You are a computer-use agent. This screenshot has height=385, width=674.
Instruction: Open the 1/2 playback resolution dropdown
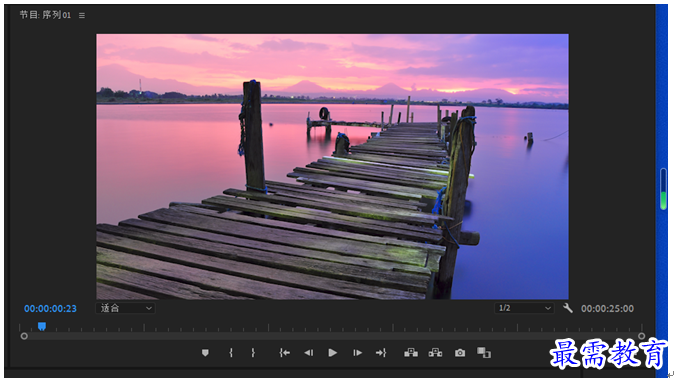(x=524, y=308)
